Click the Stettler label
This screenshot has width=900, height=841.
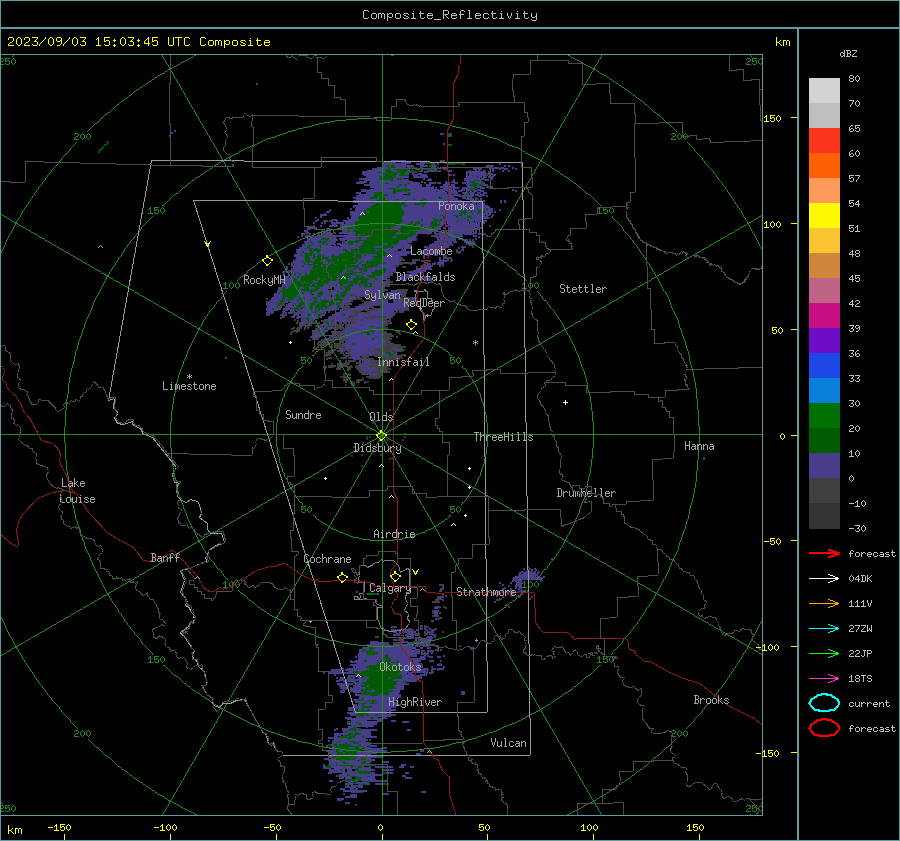click(x=583, y=289)
